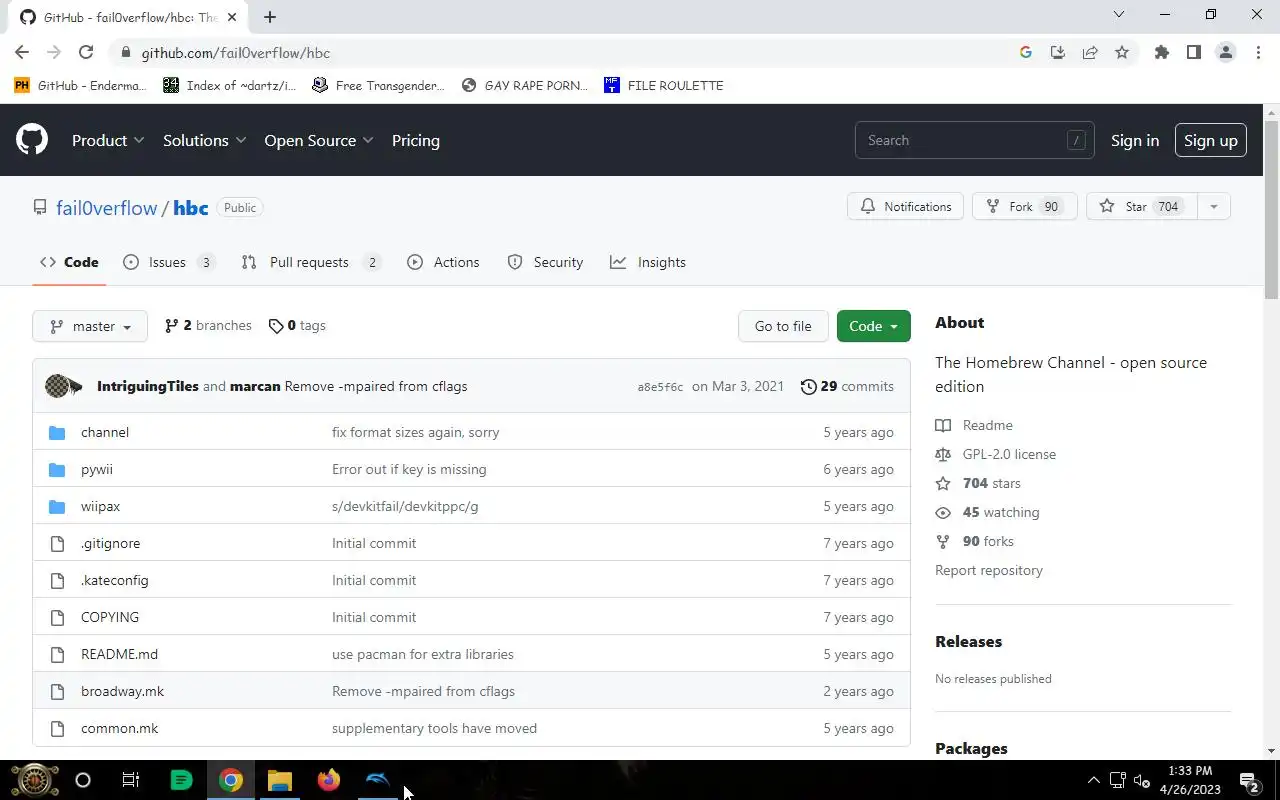Image resolution: width=1280 pixels, height=800 pixels.
Task: Reload the page with the refresh icon
Action: tap(86, 53)
